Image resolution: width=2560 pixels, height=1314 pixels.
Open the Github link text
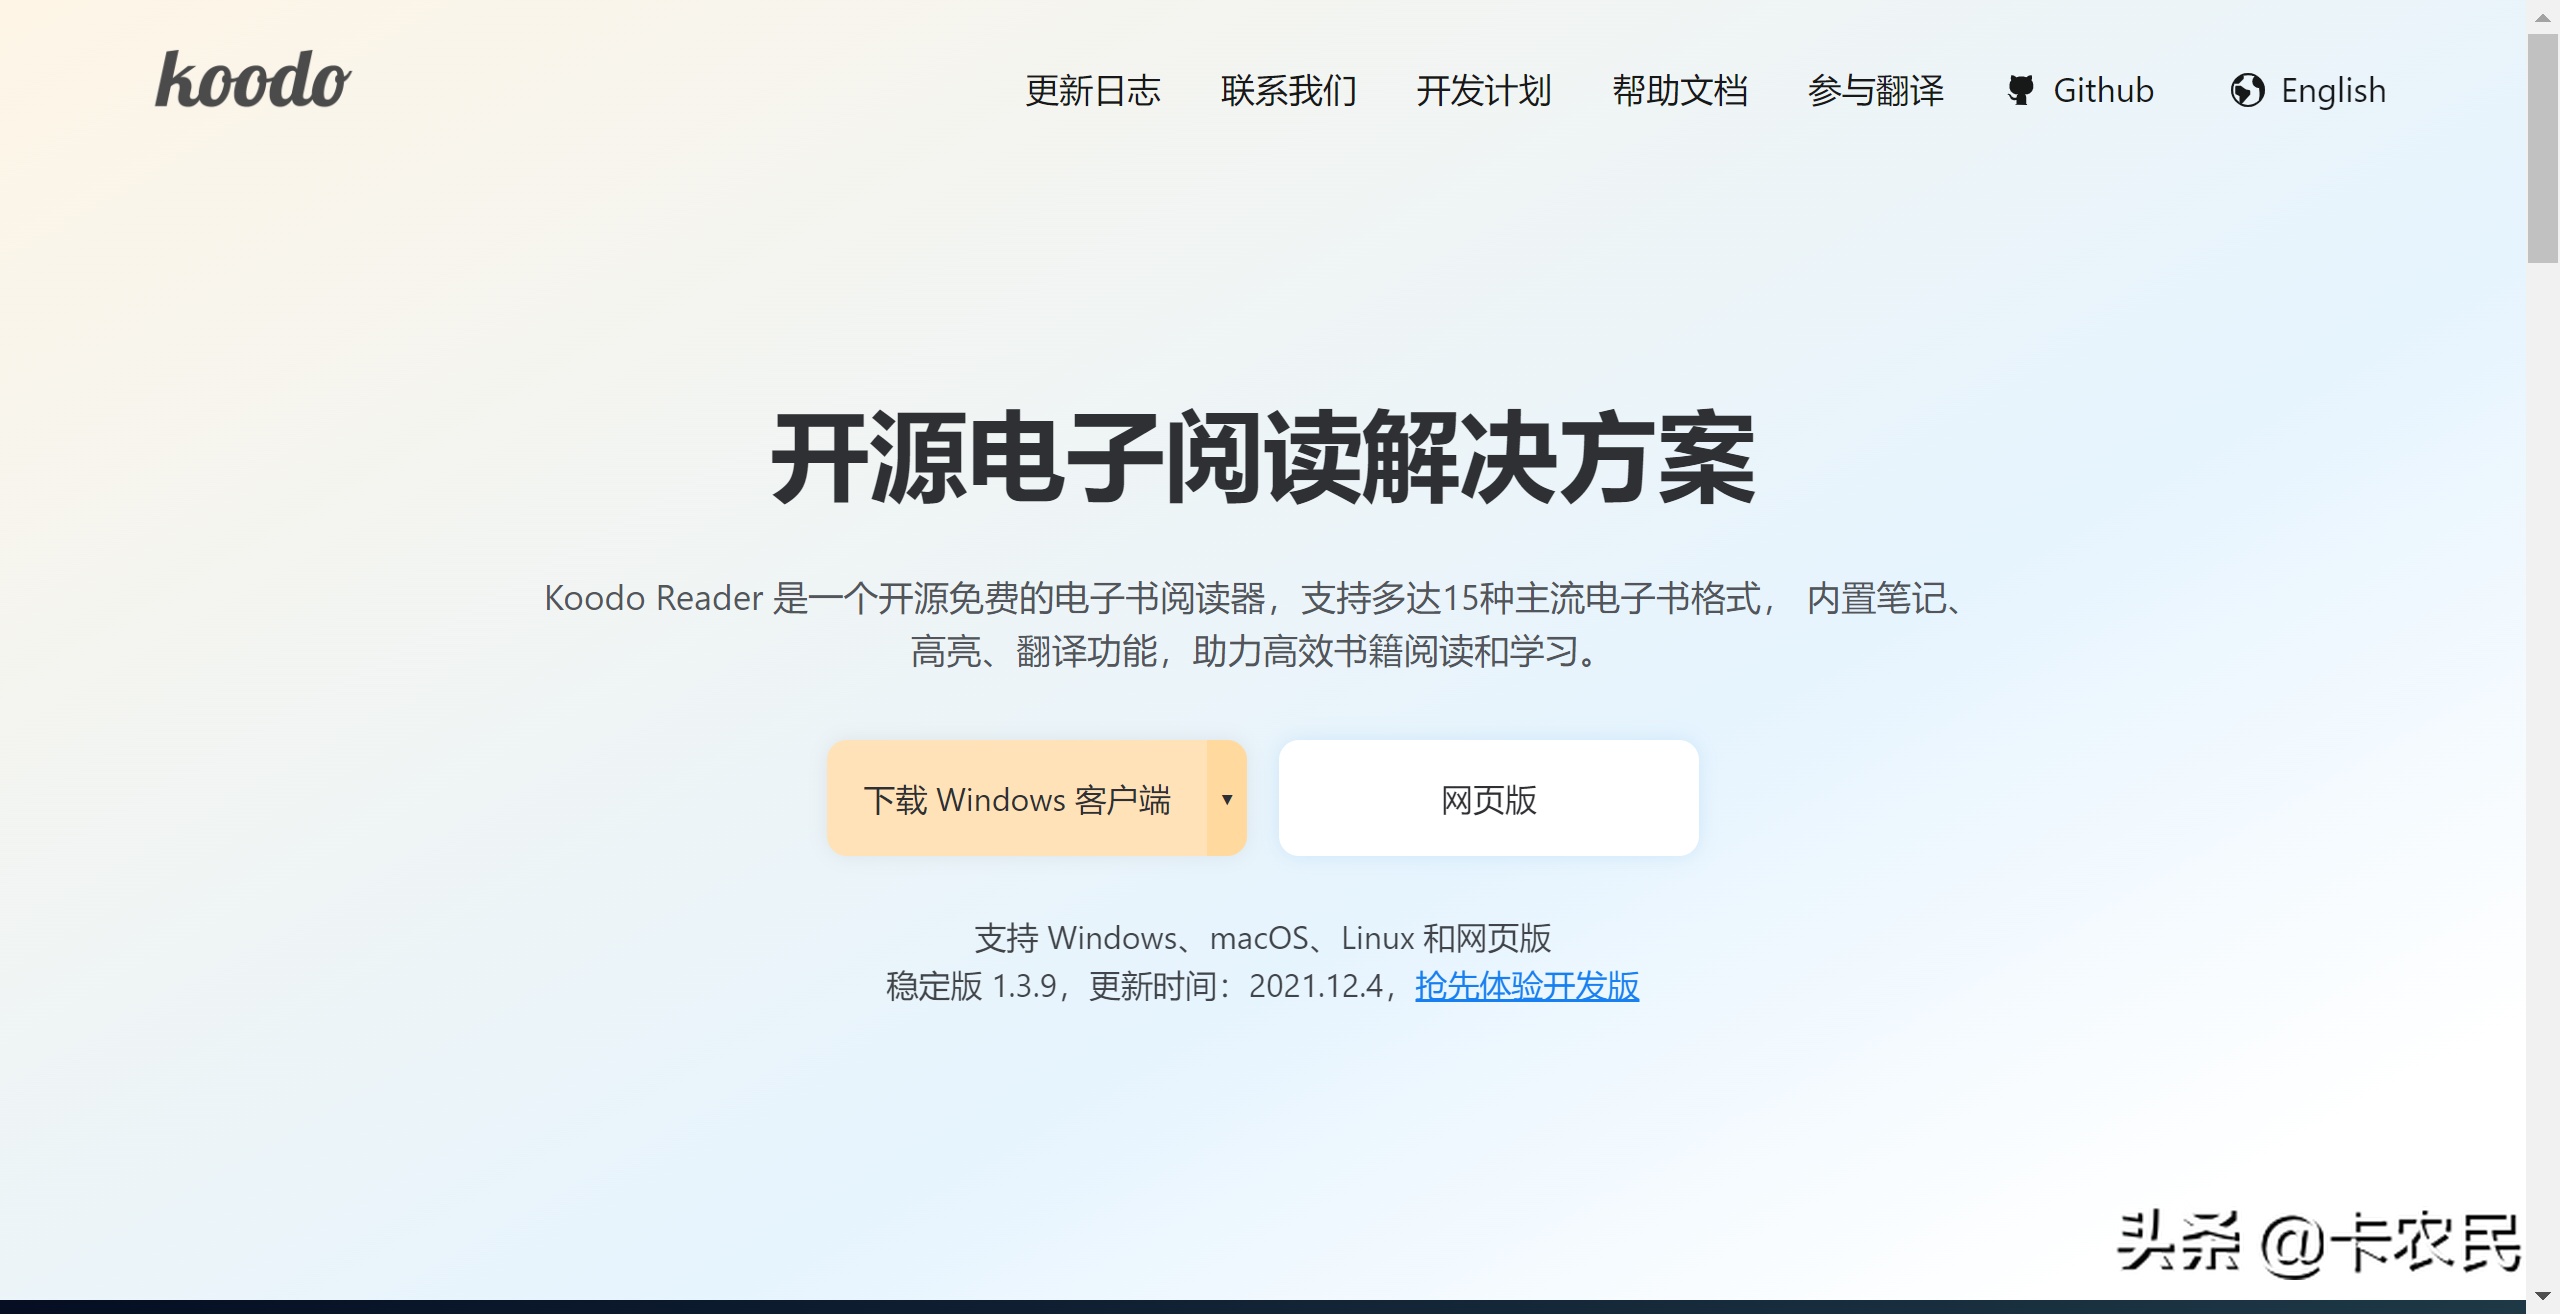[2103, 91]
